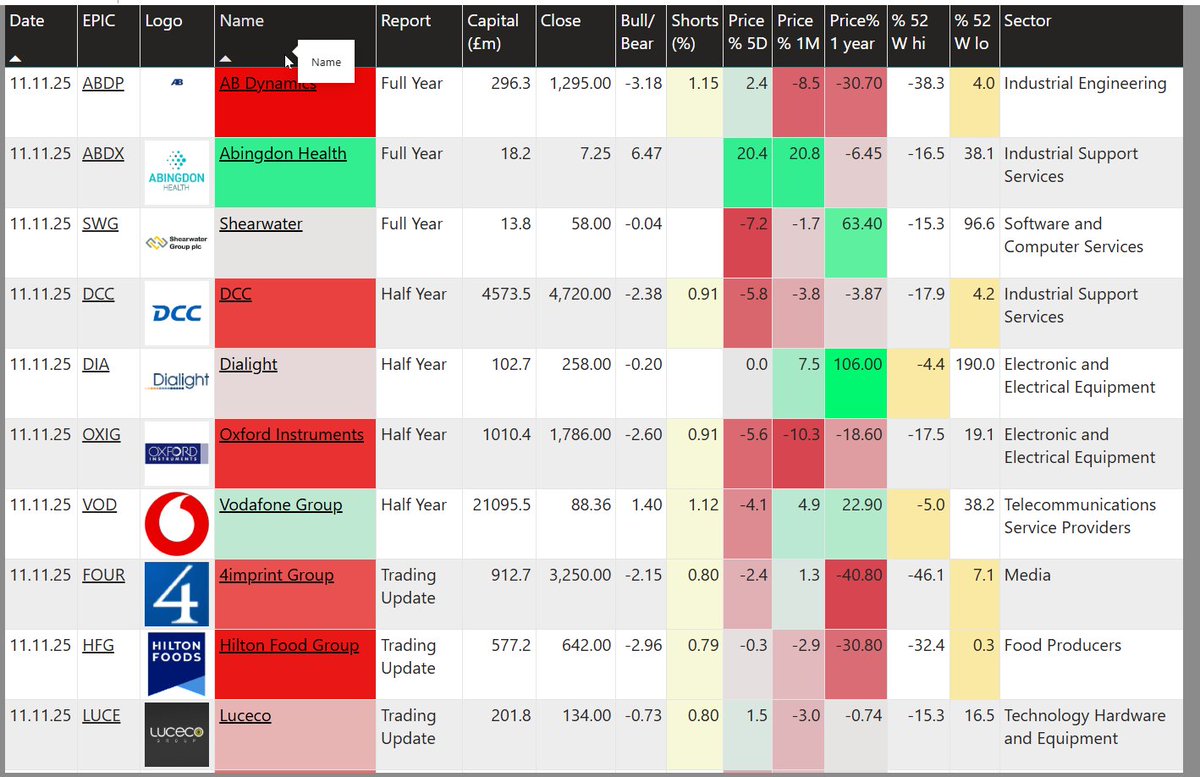Open the AB Dynamics name link
Screen dimensions: 1200x777
[268, 84]
